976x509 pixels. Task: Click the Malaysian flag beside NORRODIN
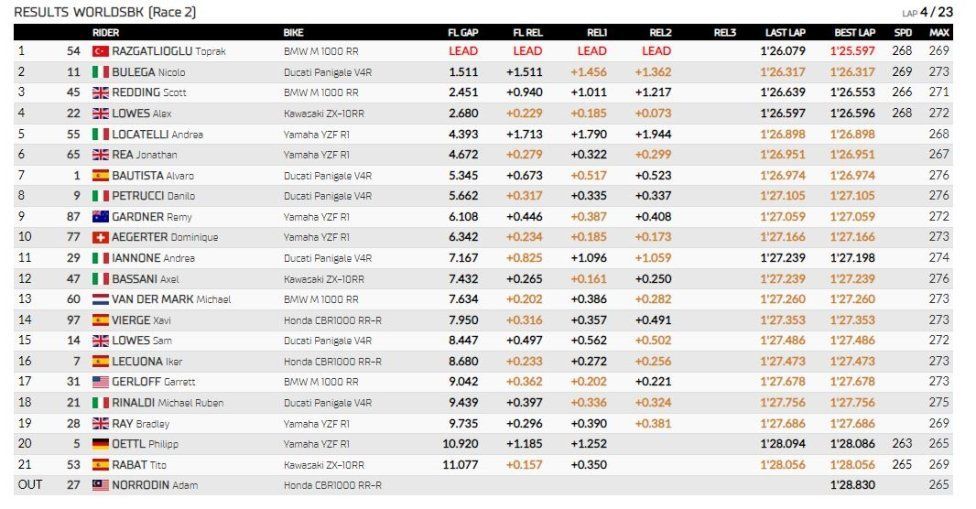tap(100, 485)
